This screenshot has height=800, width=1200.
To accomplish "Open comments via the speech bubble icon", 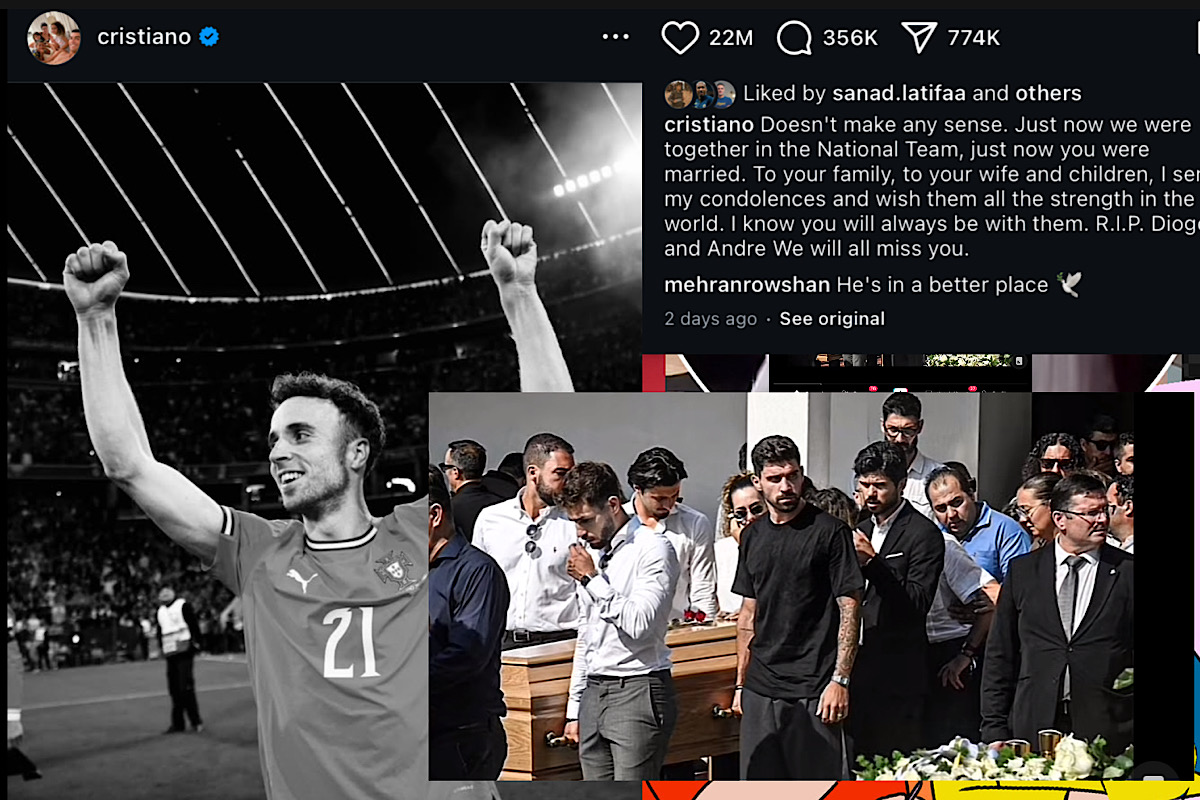I will pos(794,38).
